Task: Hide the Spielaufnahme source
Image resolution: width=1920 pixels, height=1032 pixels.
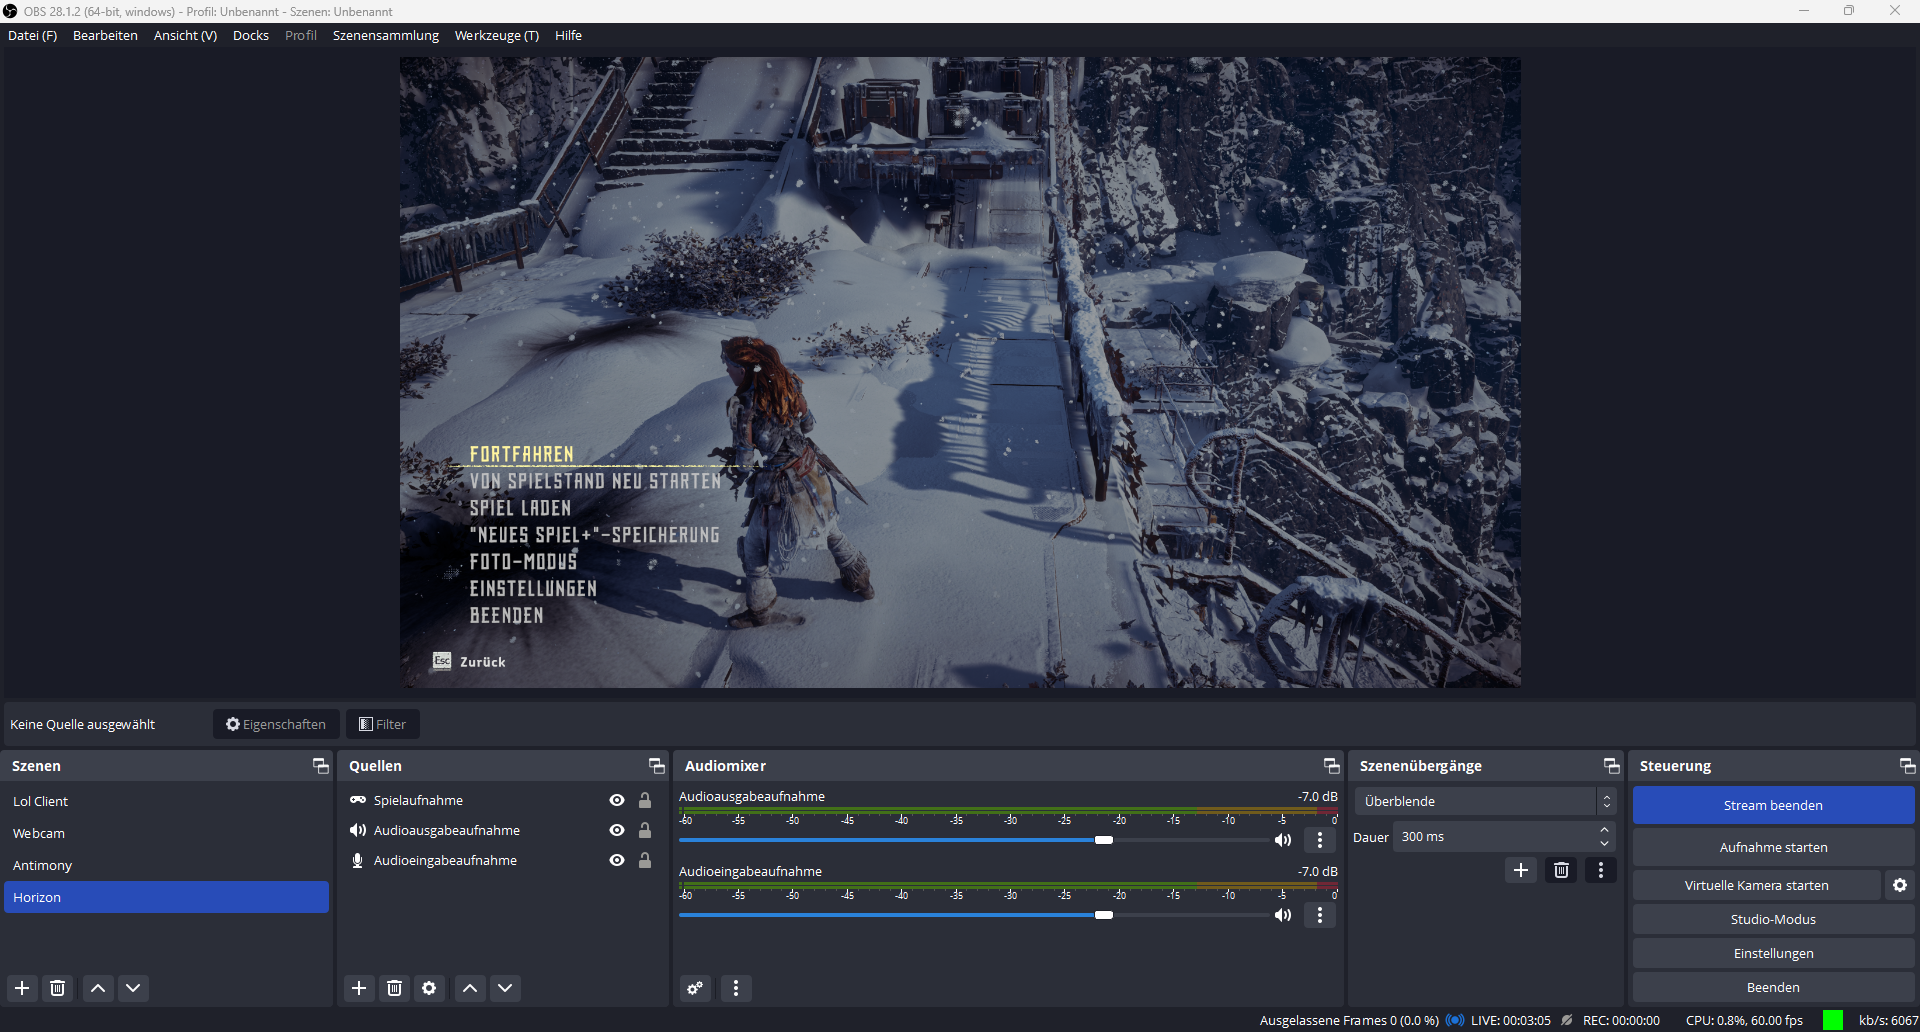Action: 617,800
